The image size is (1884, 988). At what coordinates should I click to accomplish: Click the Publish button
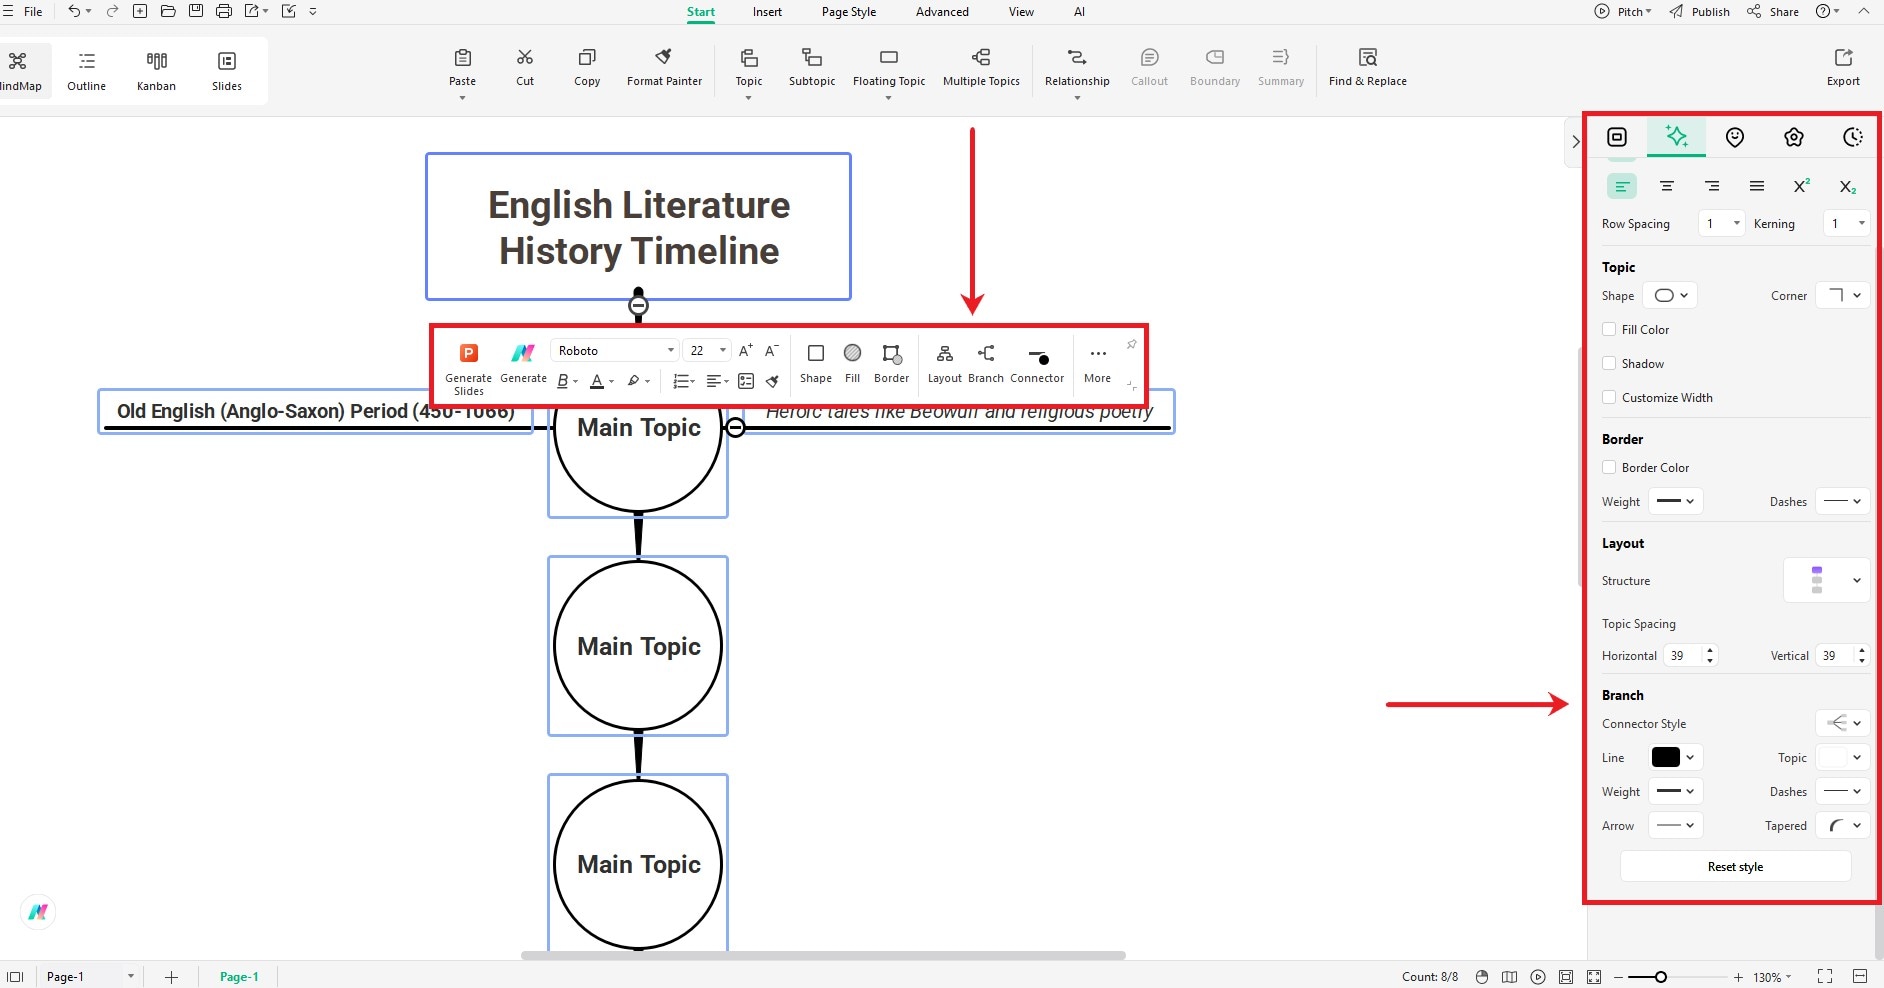point(1700,12)
